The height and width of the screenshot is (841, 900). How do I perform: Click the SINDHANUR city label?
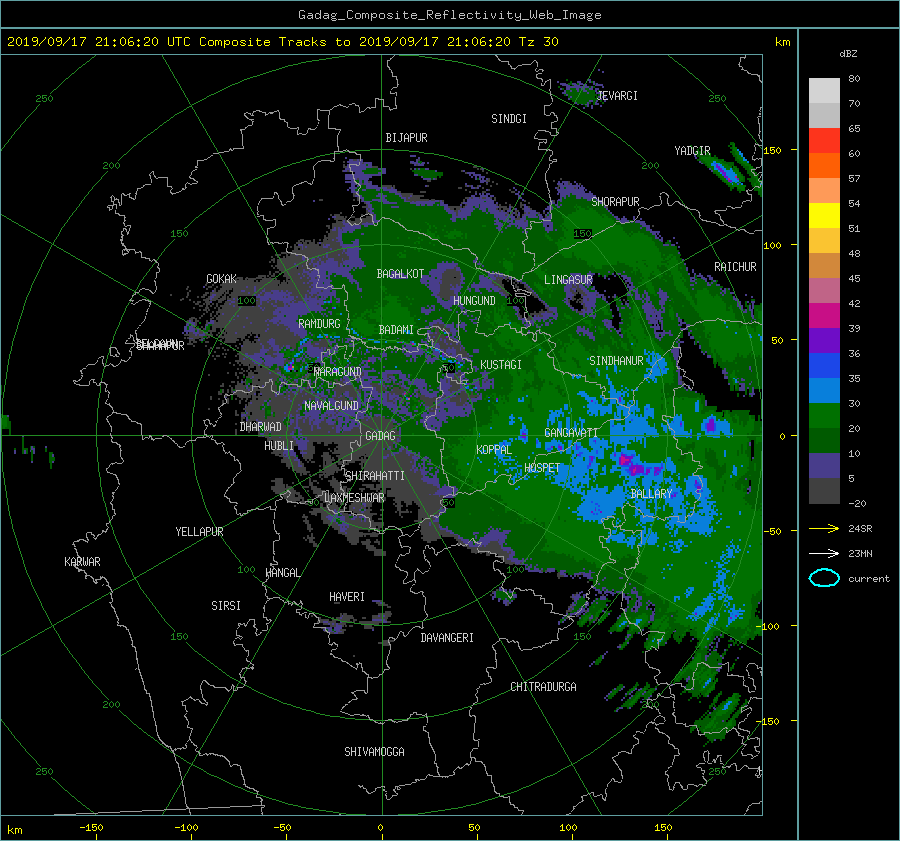click(616, 361)
